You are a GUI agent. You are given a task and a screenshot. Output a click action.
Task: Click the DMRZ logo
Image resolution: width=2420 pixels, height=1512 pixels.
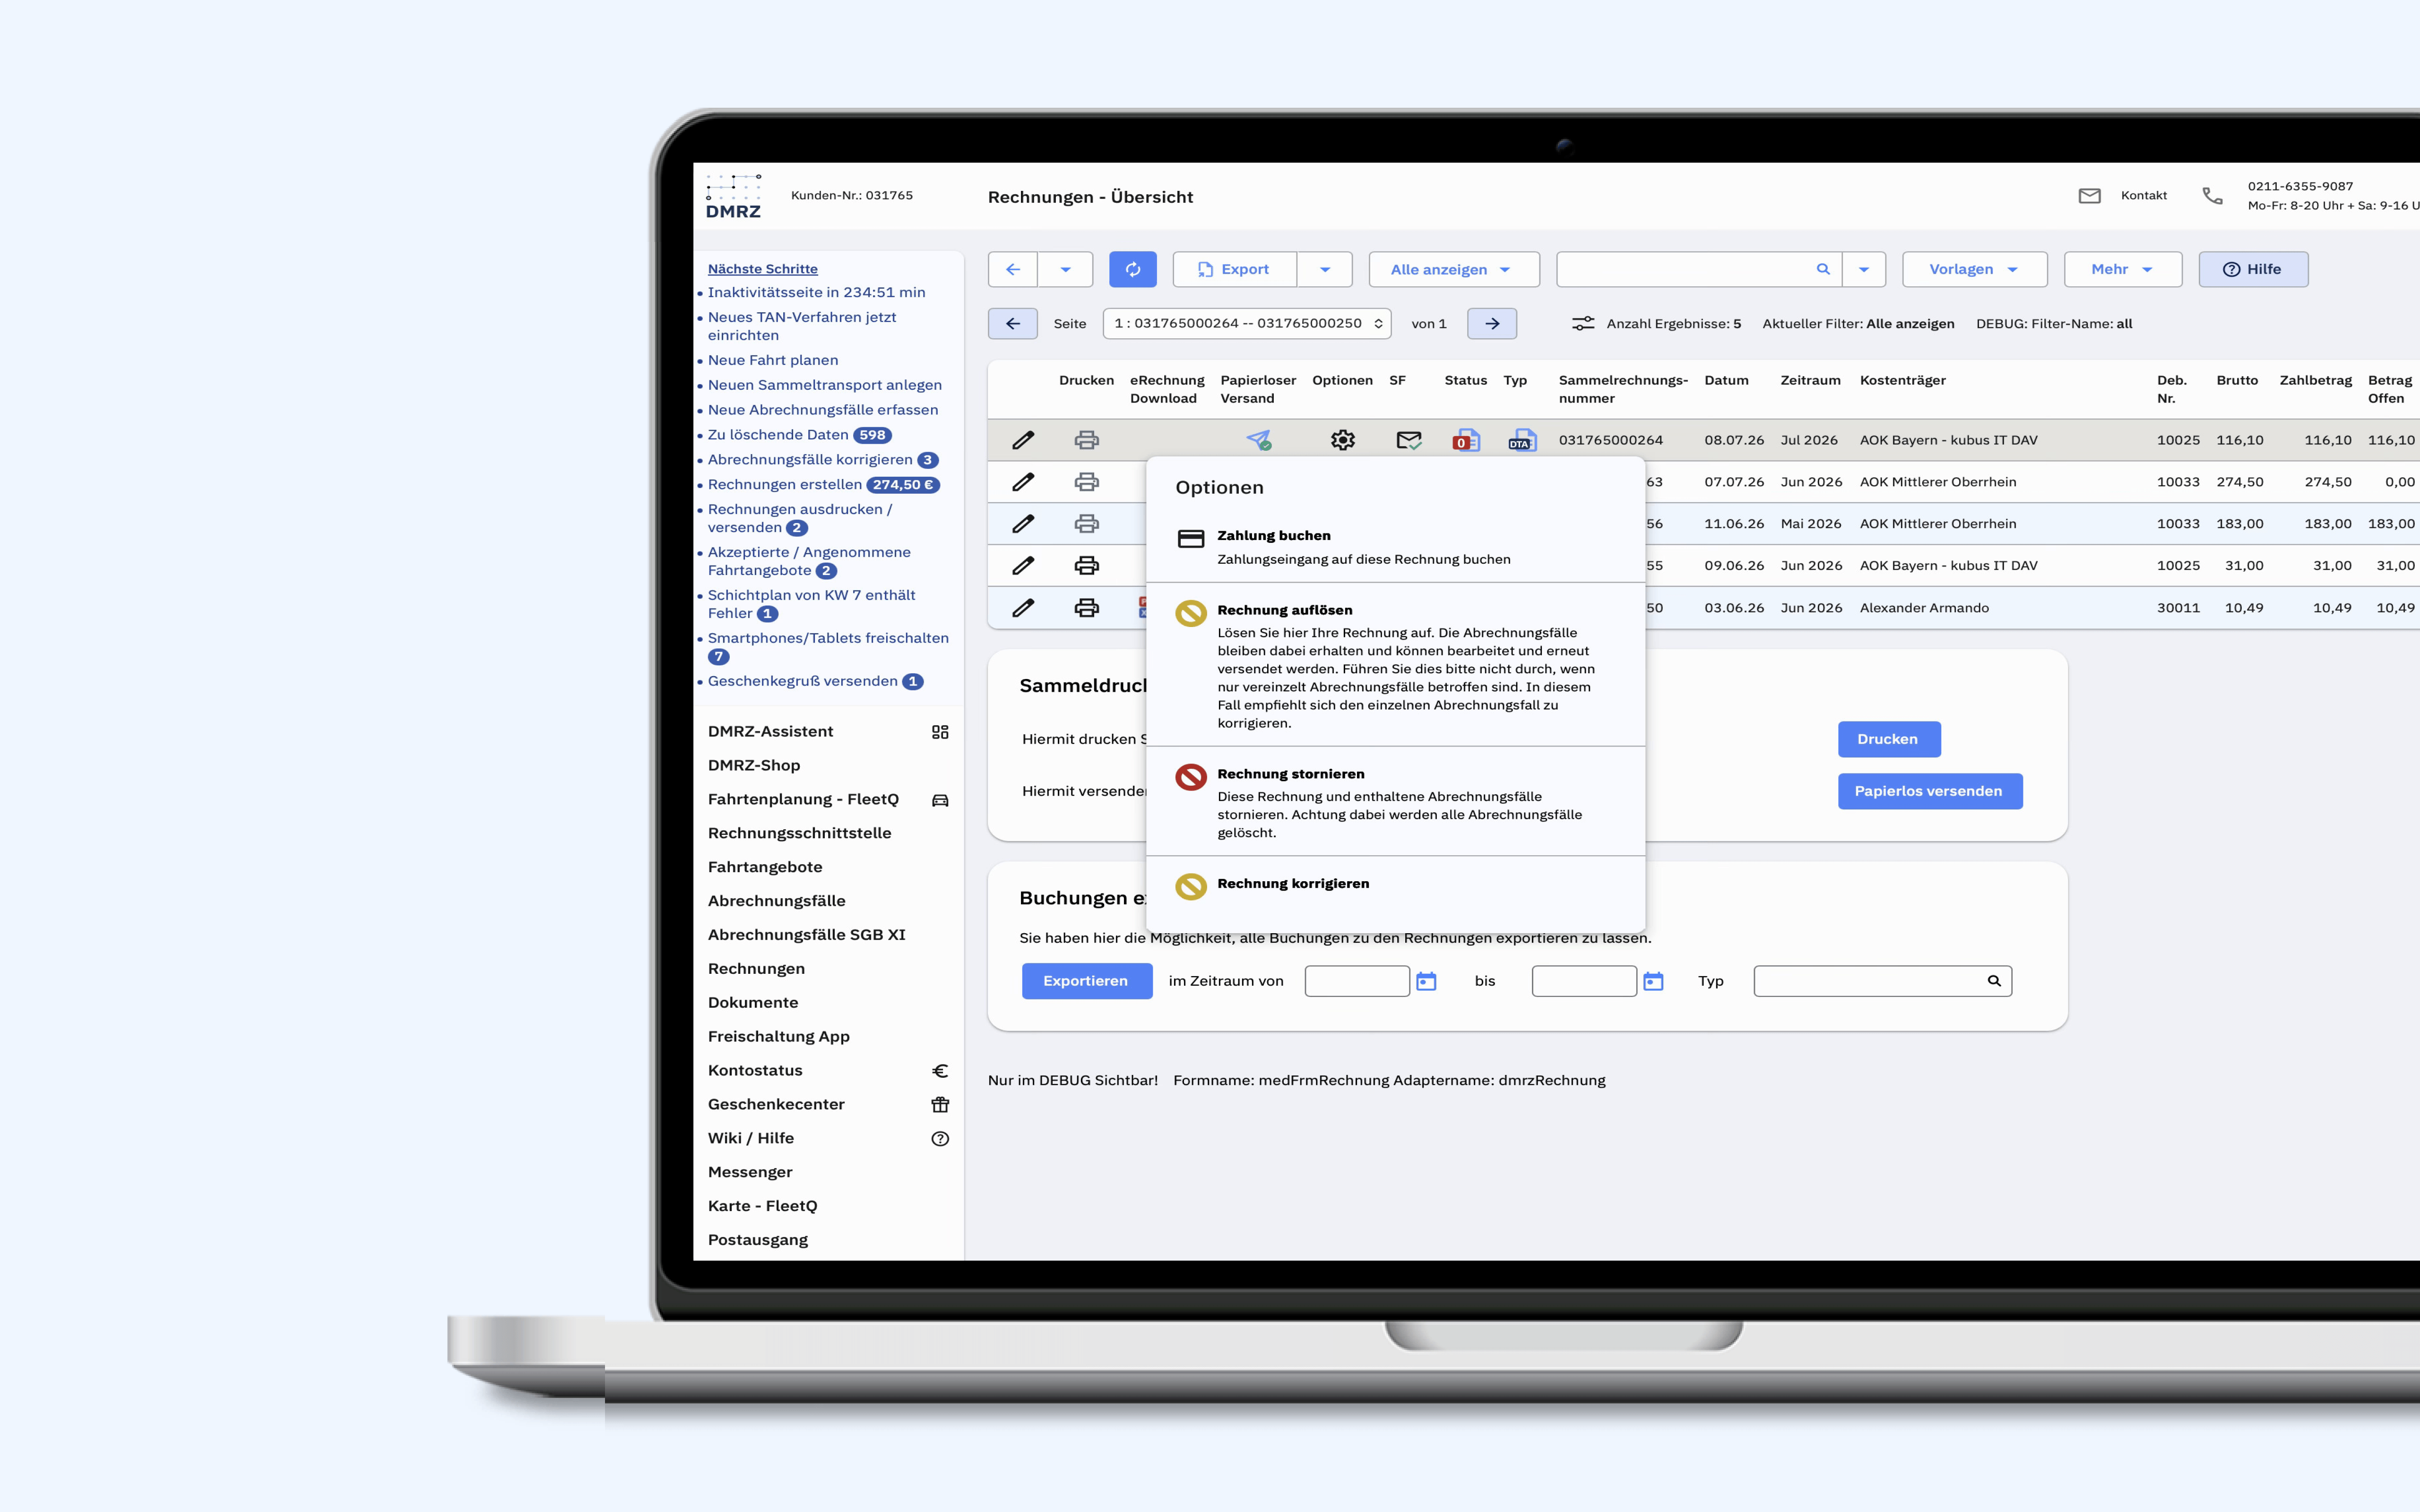pos(733,196)
